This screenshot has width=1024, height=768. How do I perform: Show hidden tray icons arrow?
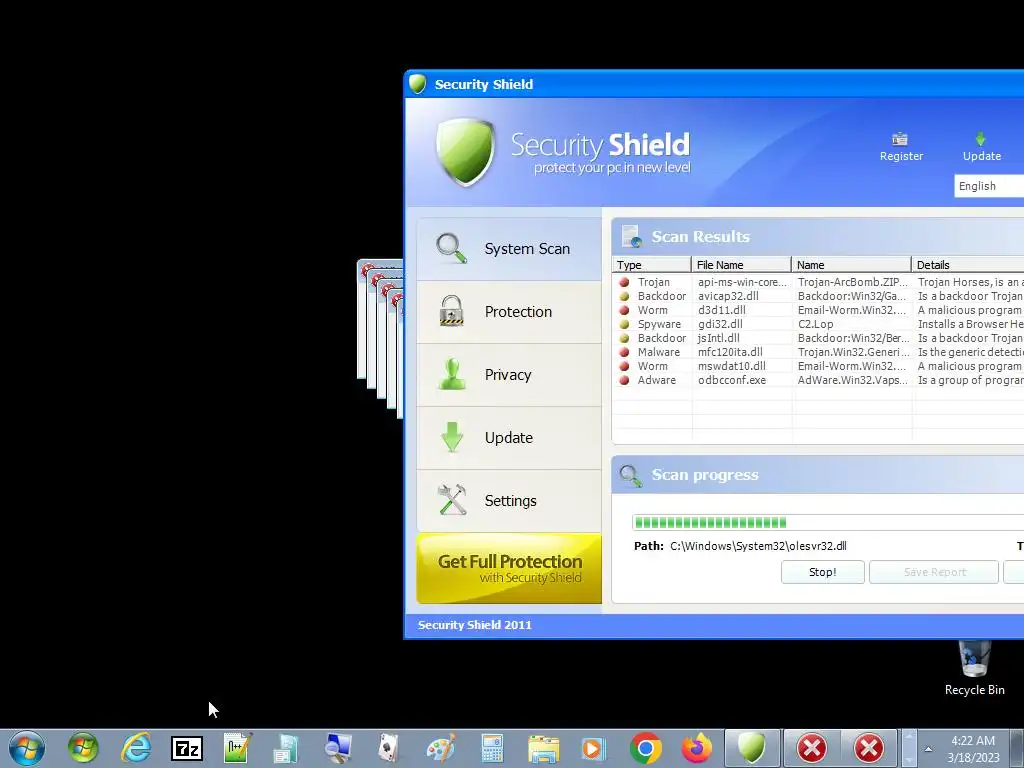pos(928,749)
